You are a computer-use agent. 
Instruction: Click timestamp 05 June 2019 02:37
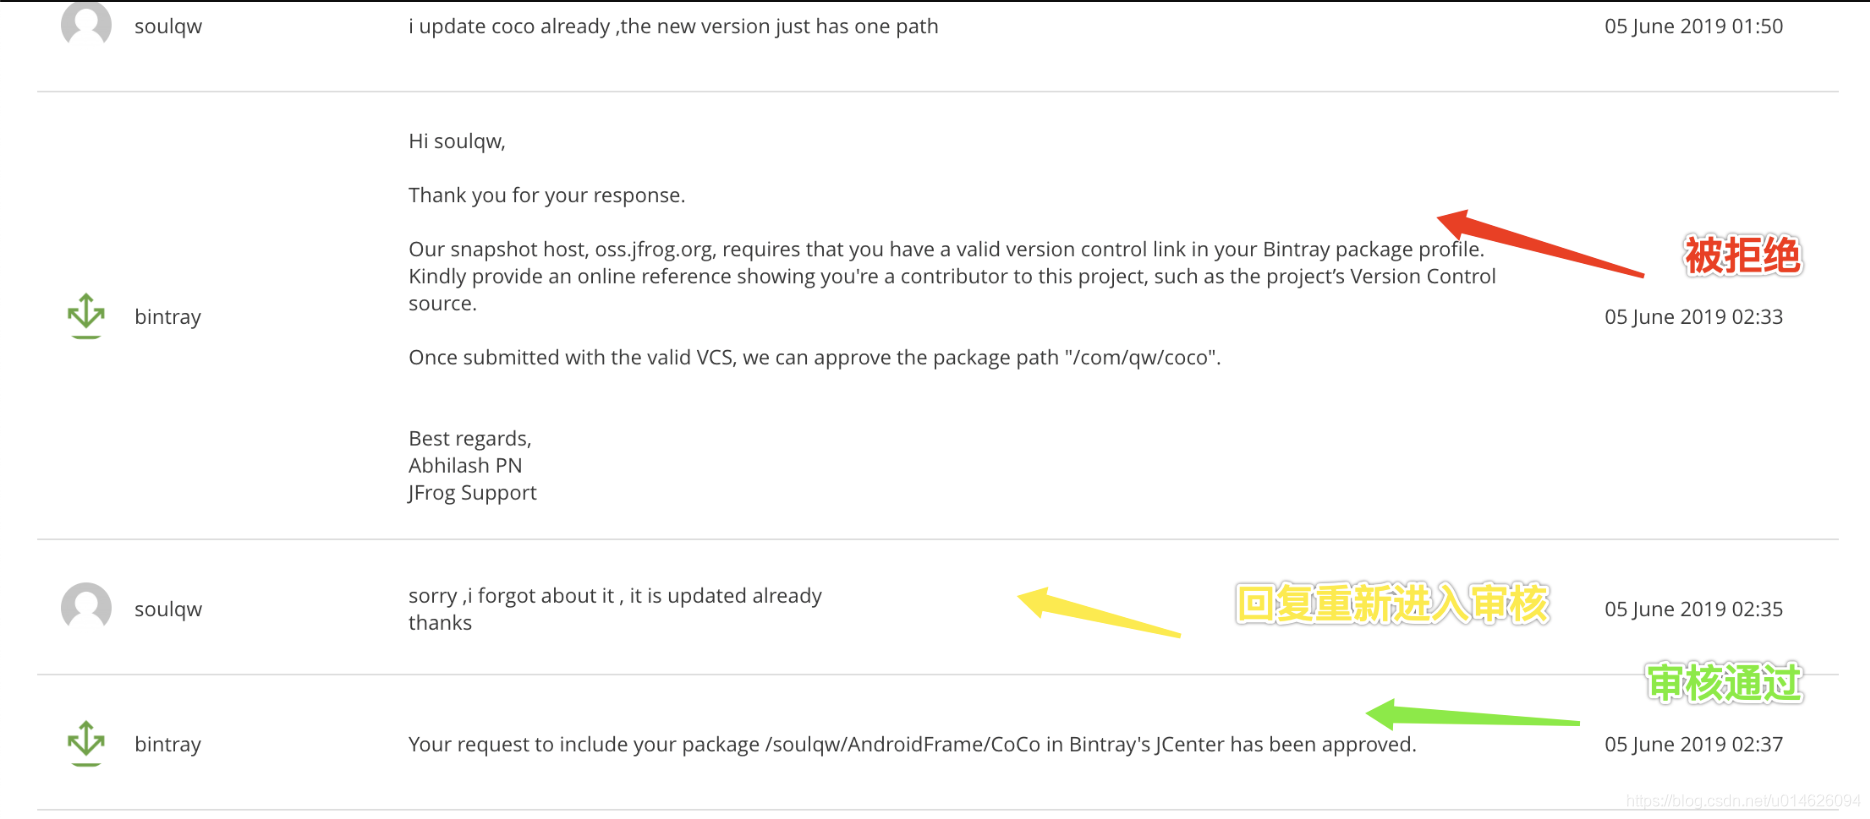point(1694,744)
